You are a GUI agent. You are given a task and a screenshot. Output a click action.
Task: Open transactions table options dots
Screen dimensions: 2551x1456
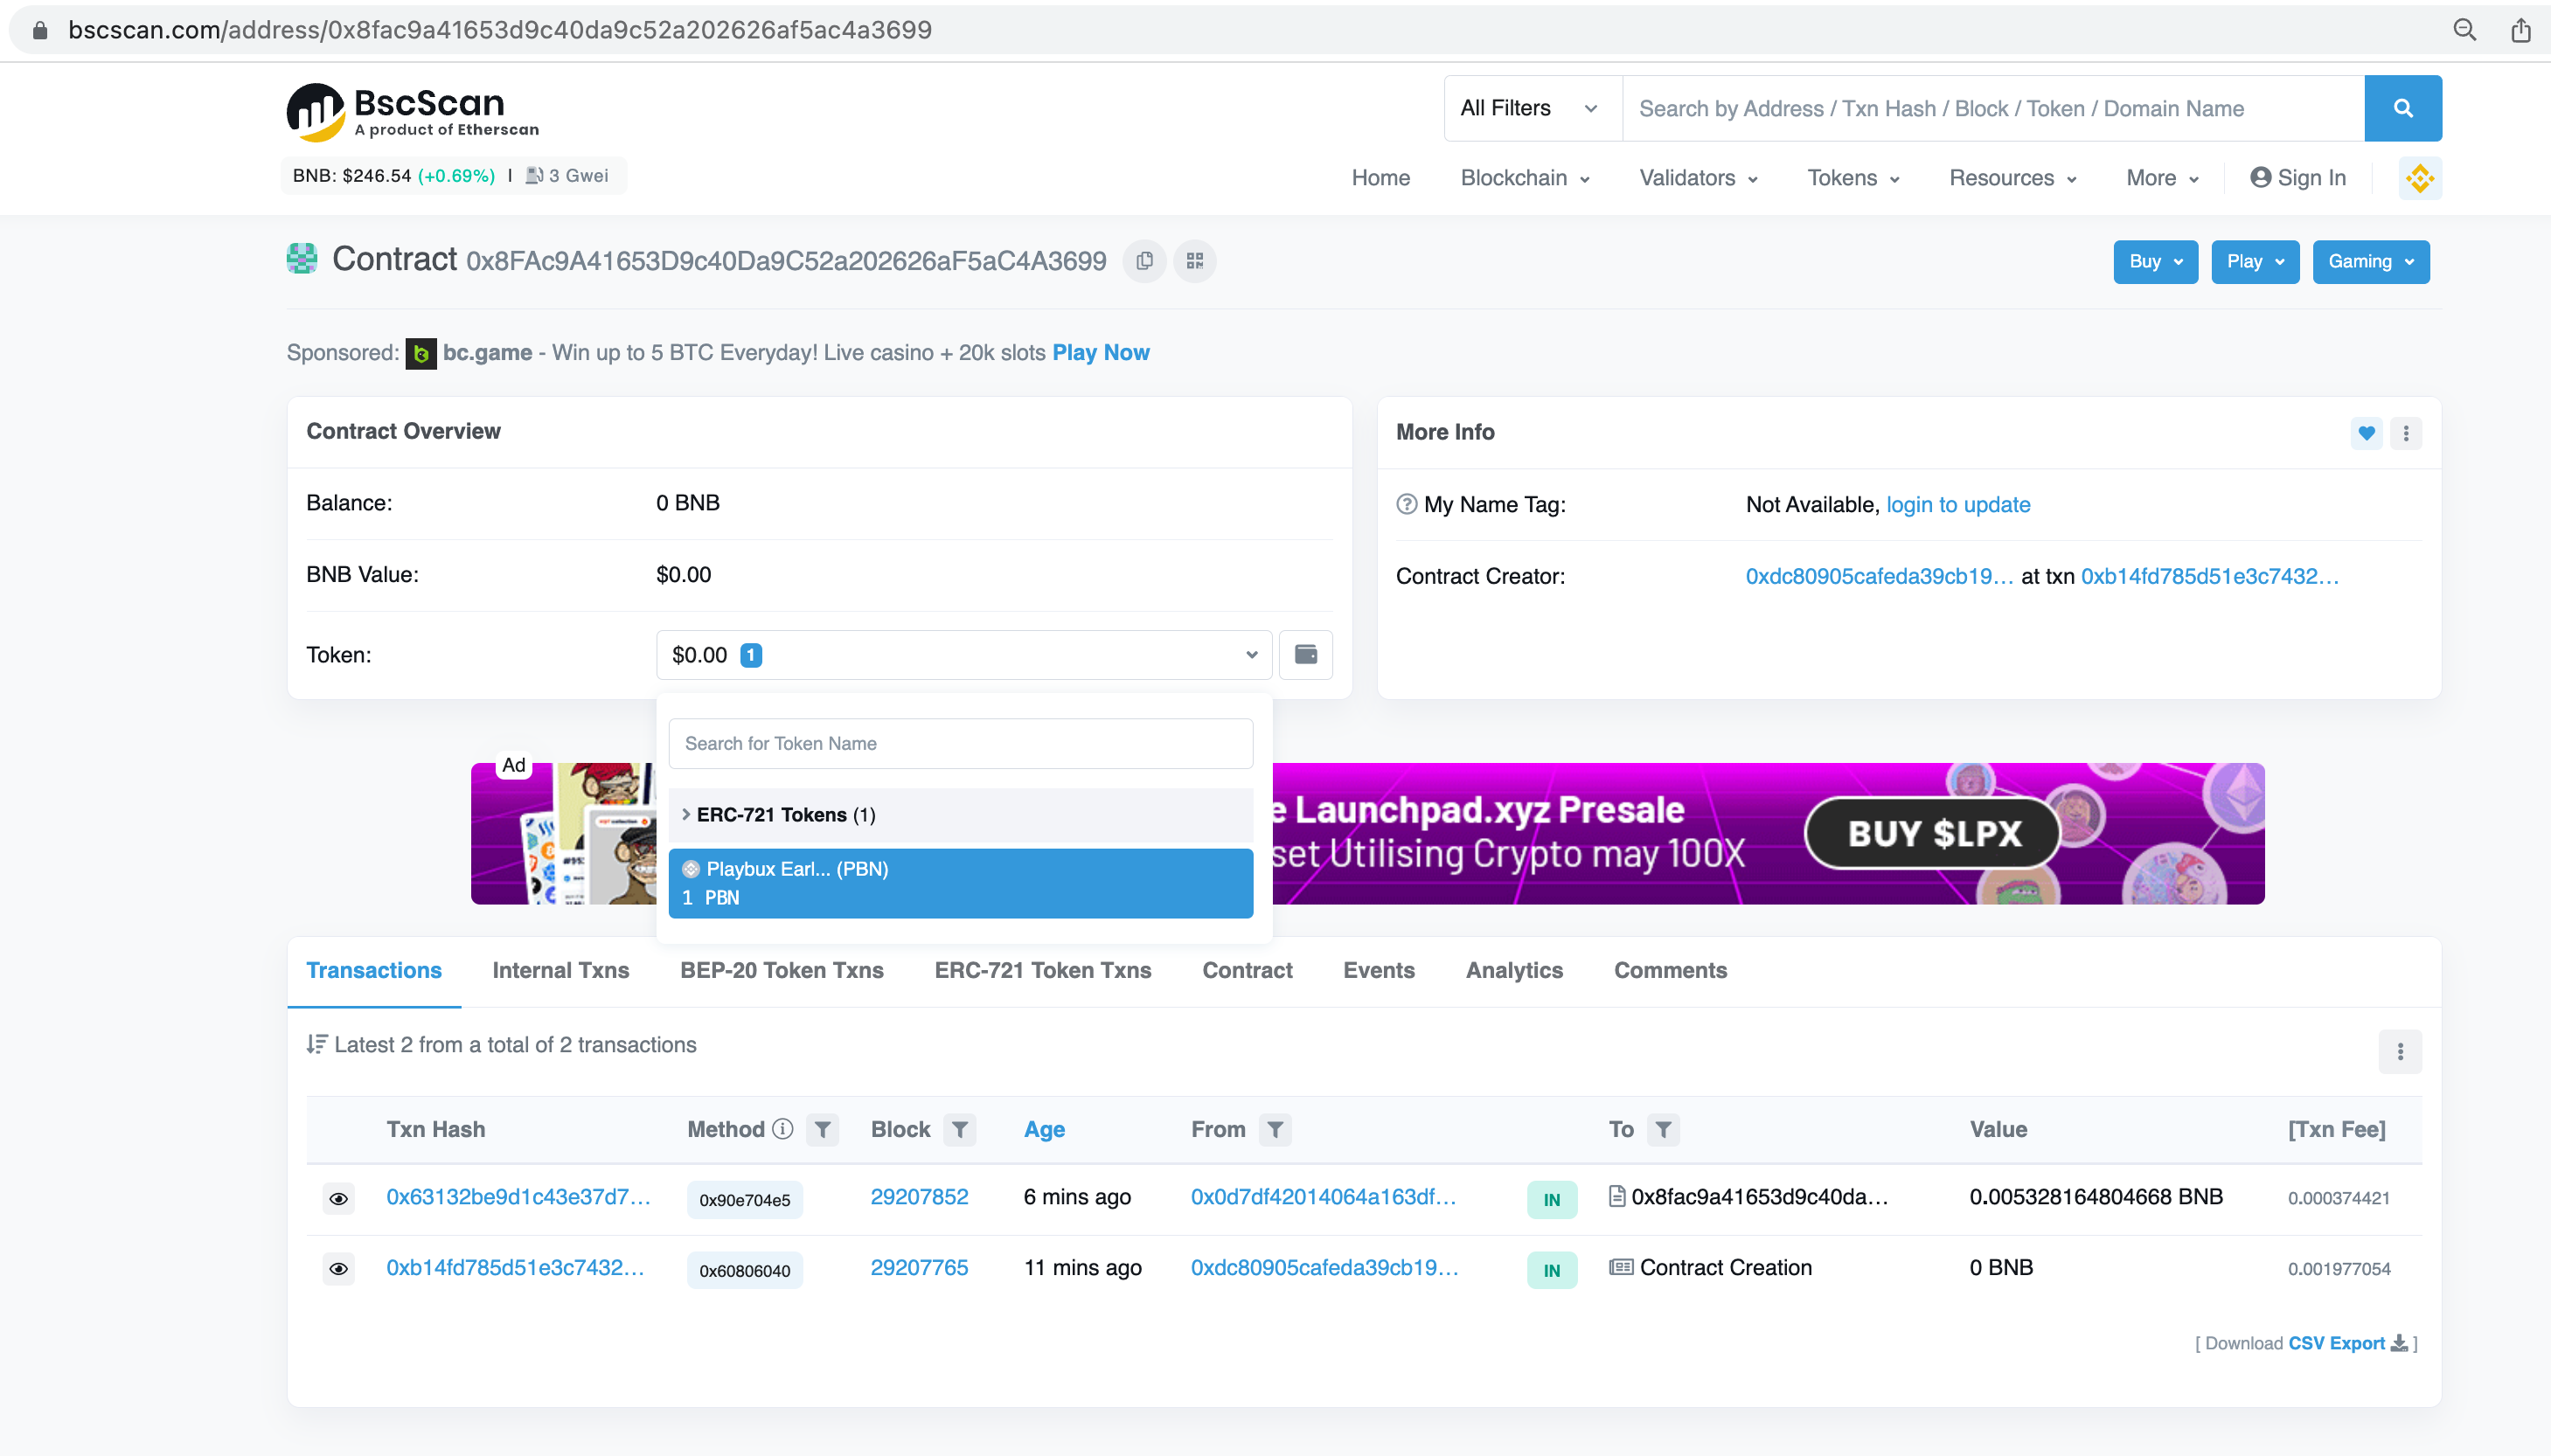(x=2400, y=1051)
